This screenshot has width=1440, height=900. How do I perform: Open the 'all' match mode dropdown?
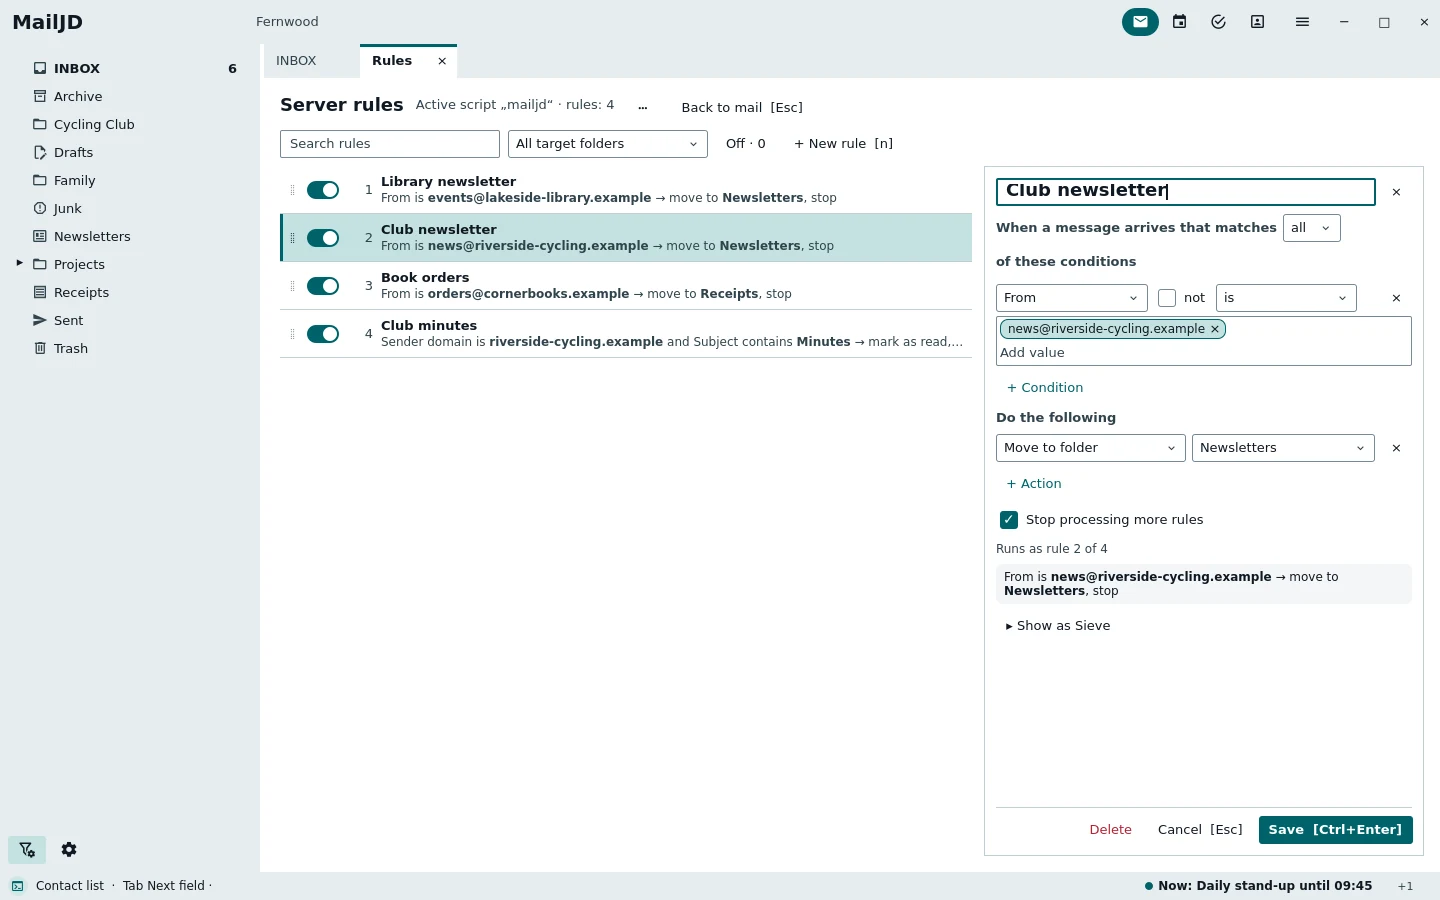point(1311,228)
